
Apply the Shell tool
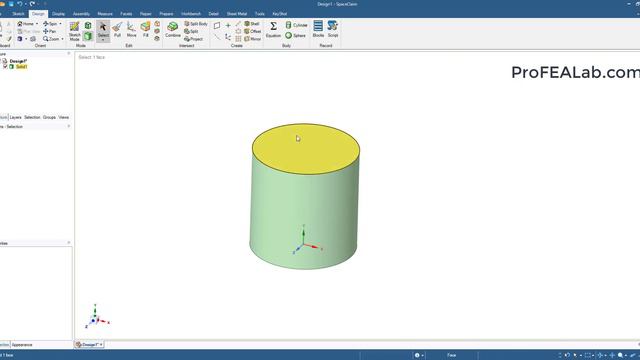pos(252,24)
